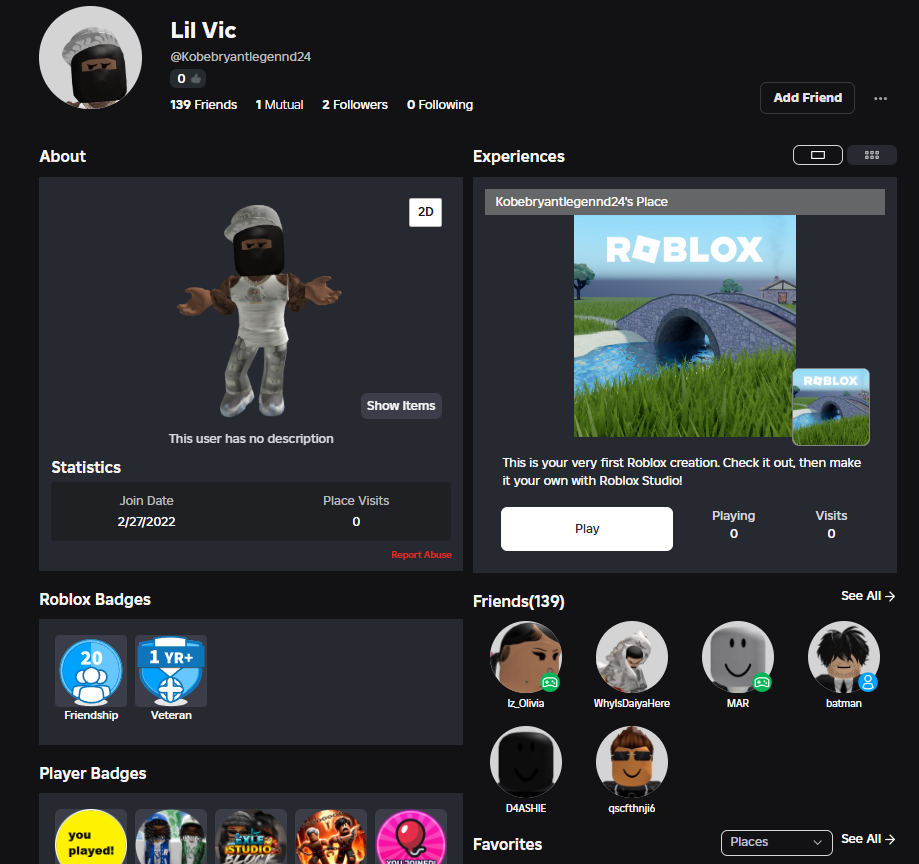Open MAR's friend avatar

tap(738, 657)
